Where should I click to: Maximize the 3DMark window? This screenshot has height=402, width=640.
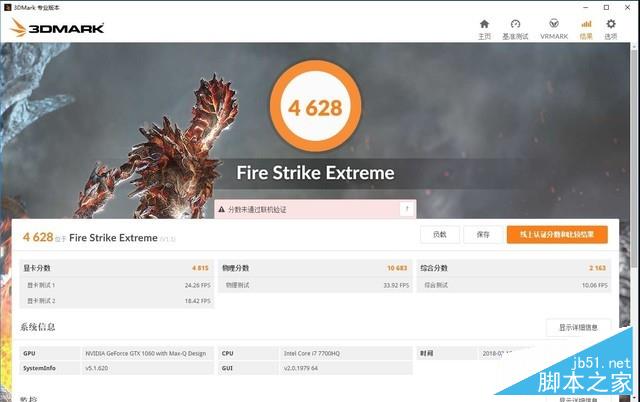[607, 7]
